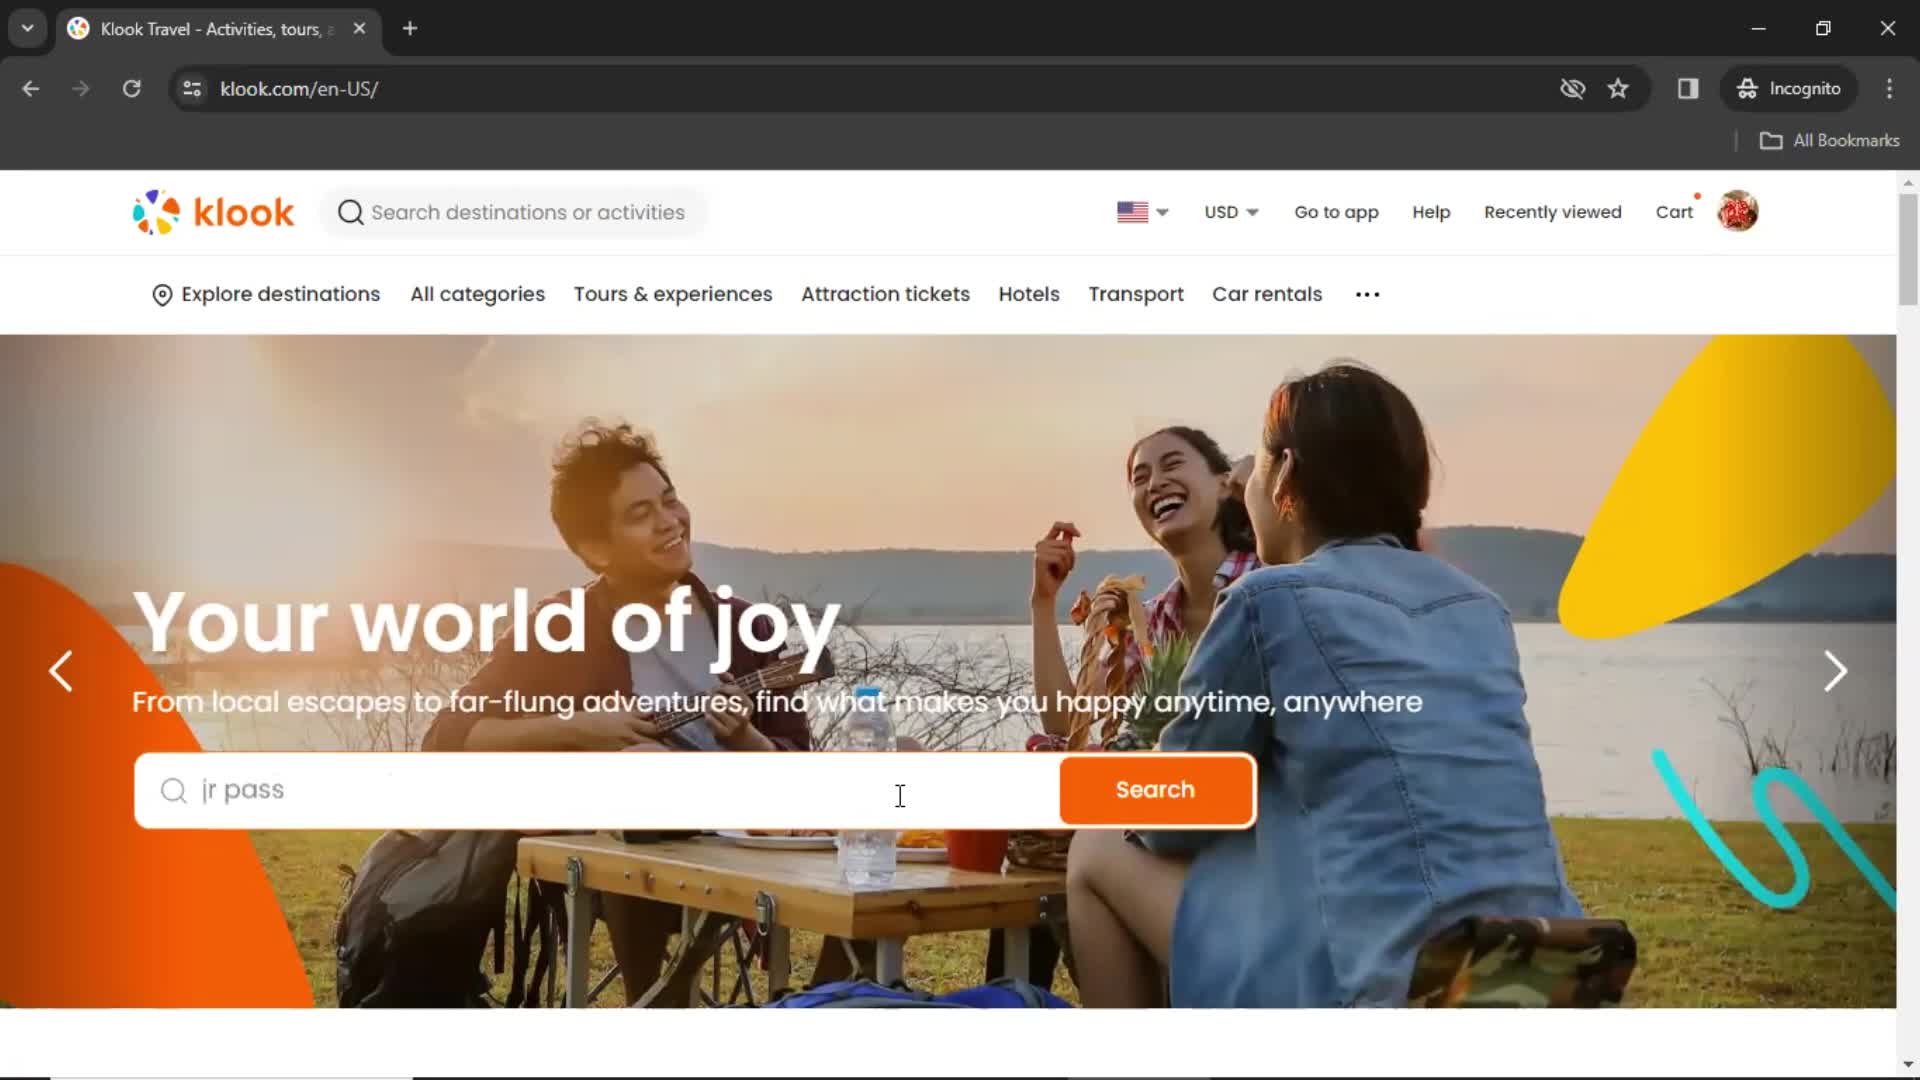1920x1080 pixels.
Task: Select the Tours & experiences tab
Action: tap(673, 293)
